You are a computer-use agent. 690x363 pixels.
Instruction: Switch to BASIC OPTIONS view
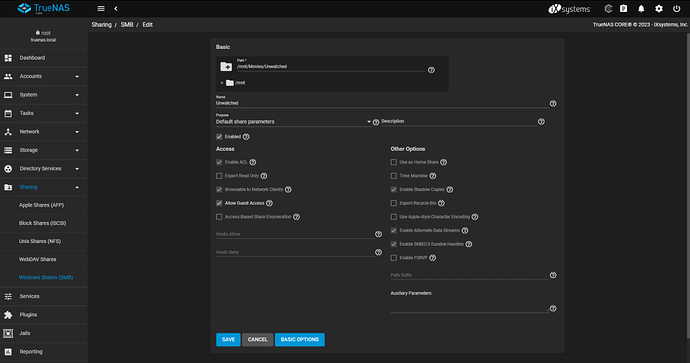300,340
